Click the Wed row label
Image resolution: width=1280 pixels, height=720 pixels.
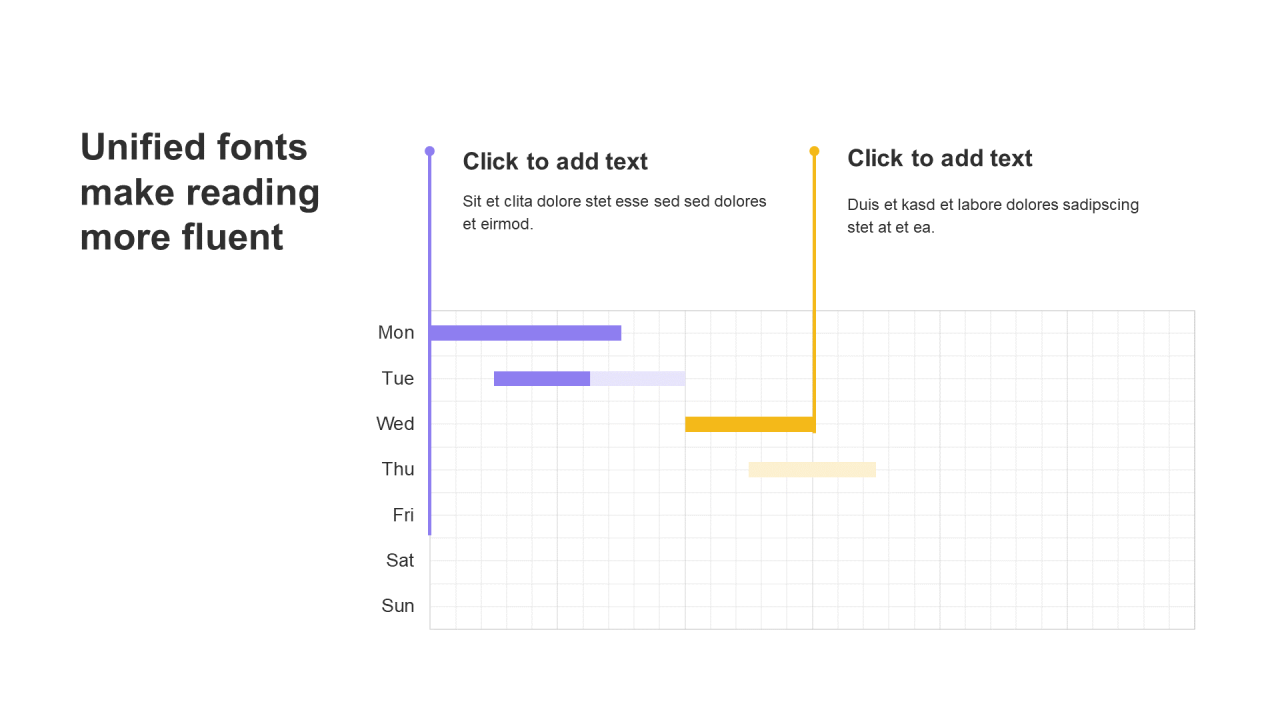pos(395,424)
